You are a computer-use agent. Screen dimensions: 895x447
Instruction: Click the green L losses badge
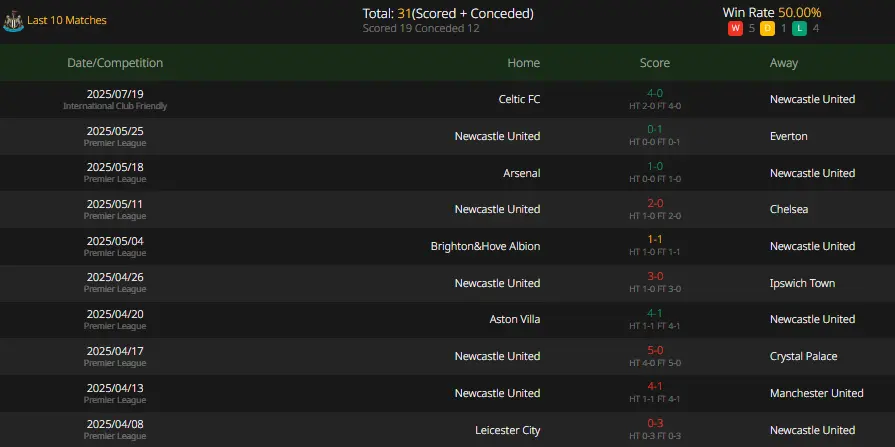coord(800,28)
